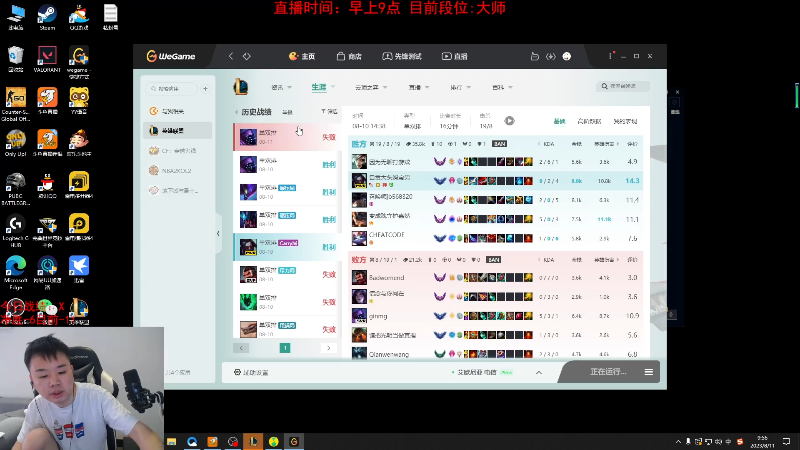Click the WeGame logo in title bar
This screenshot has width=800, height=450.
pyautogui.click(x=170, y=56)
